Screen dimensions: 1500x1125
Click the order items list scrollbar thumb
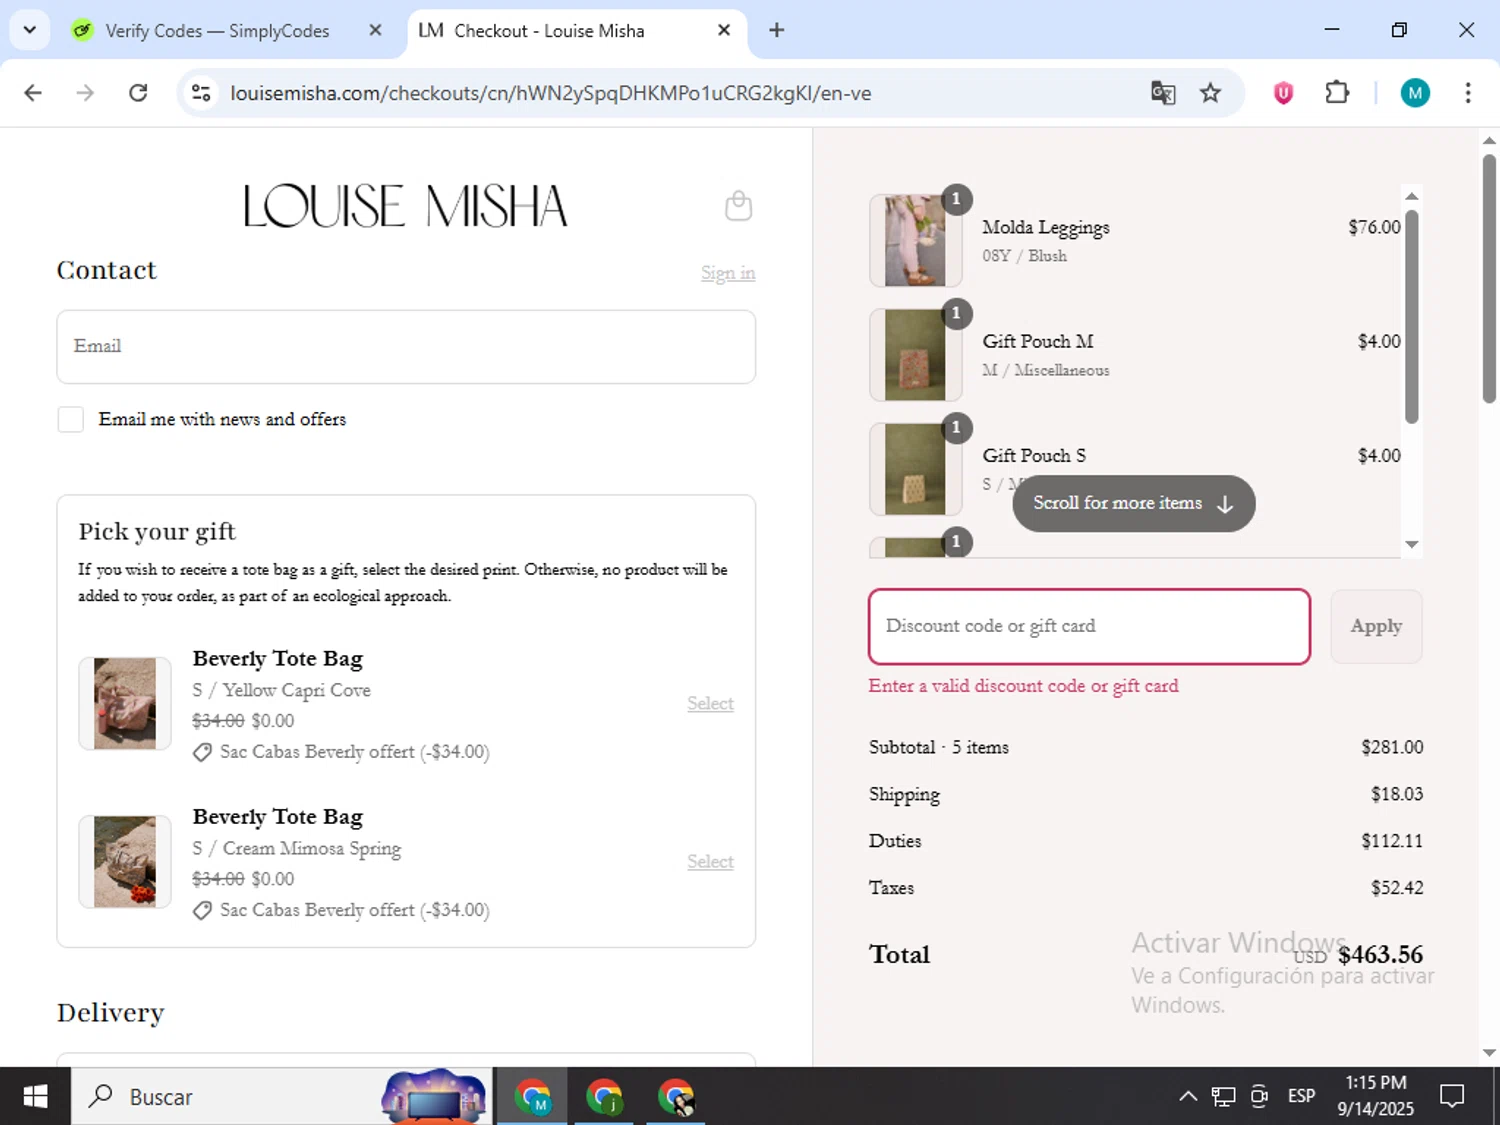[x=1411, y=315]
